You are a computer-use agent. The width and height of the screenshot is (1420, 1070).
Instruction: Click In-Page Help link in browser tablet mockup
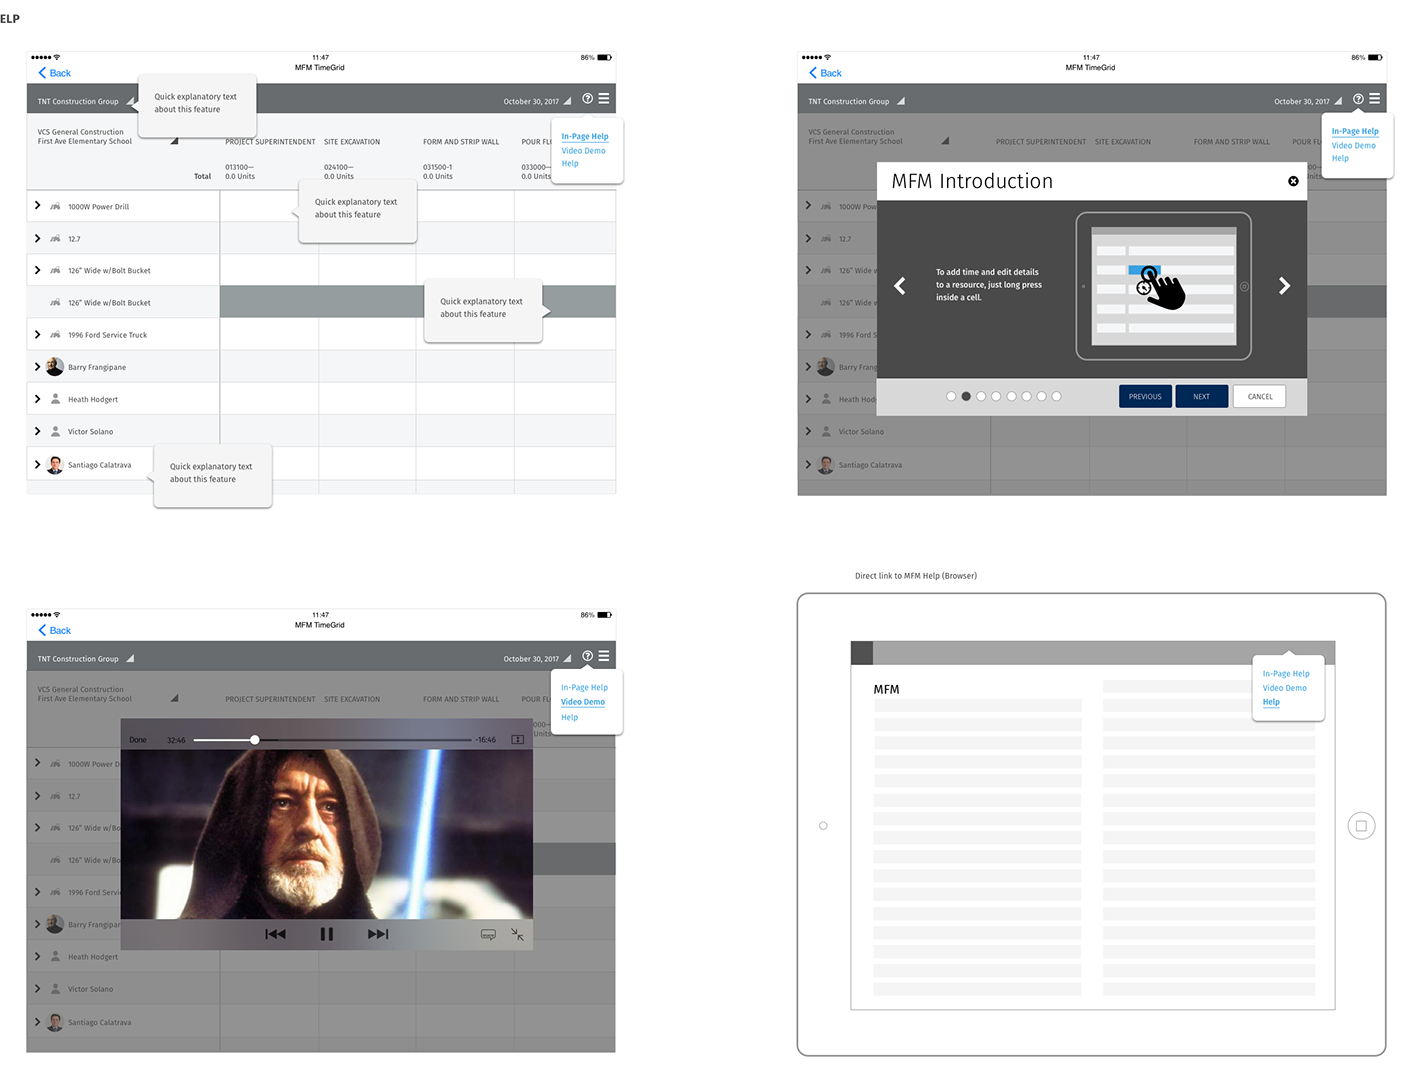point(1285,674)
